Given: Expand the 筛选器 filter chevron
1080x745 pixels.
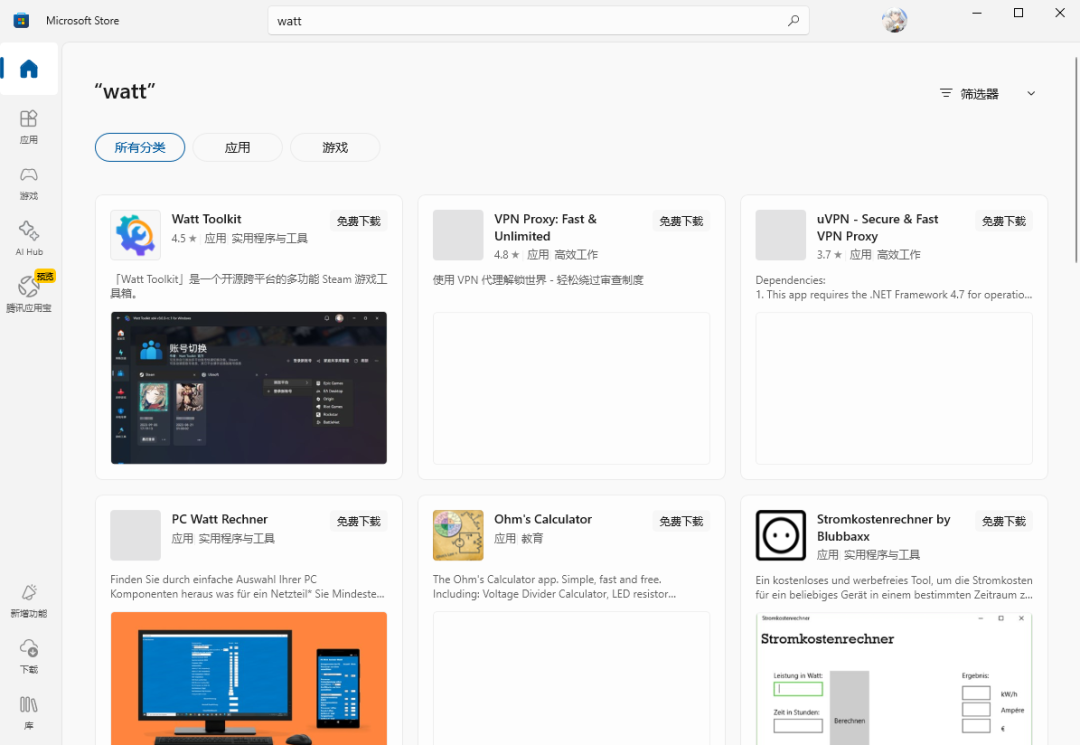Looking at the screenshot, I should [1031, 94].
